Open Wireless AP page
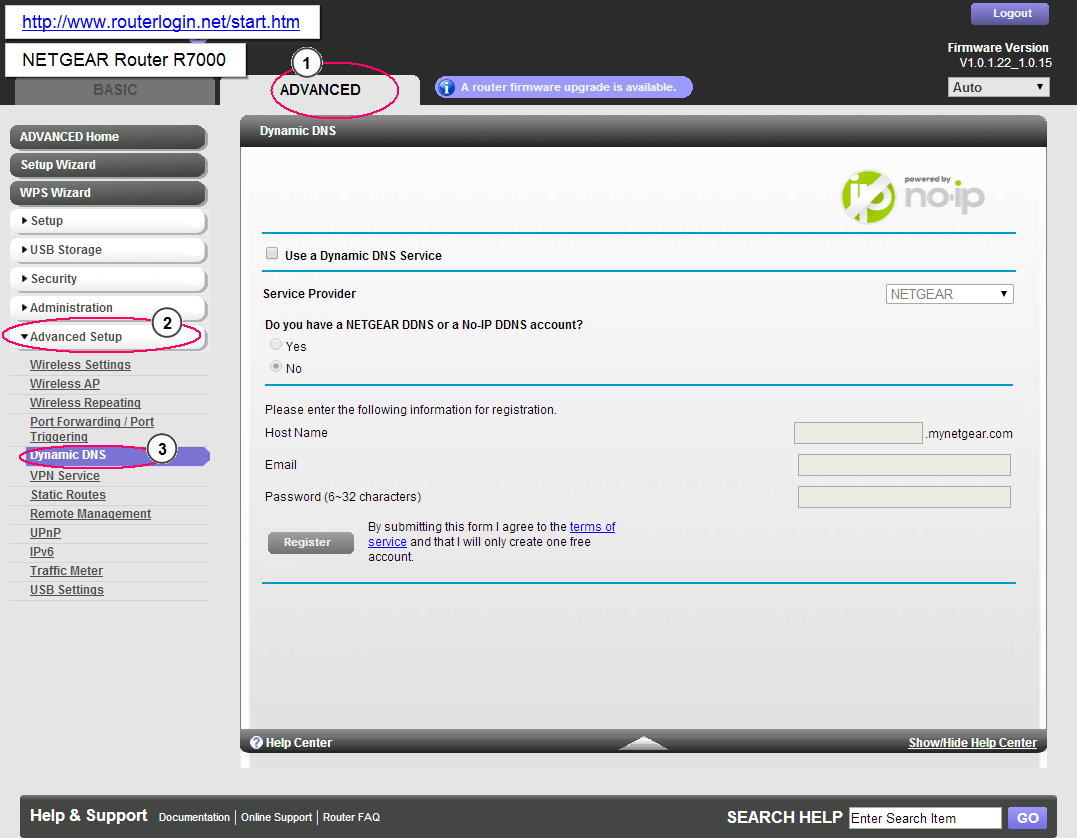 coord(65,384)
